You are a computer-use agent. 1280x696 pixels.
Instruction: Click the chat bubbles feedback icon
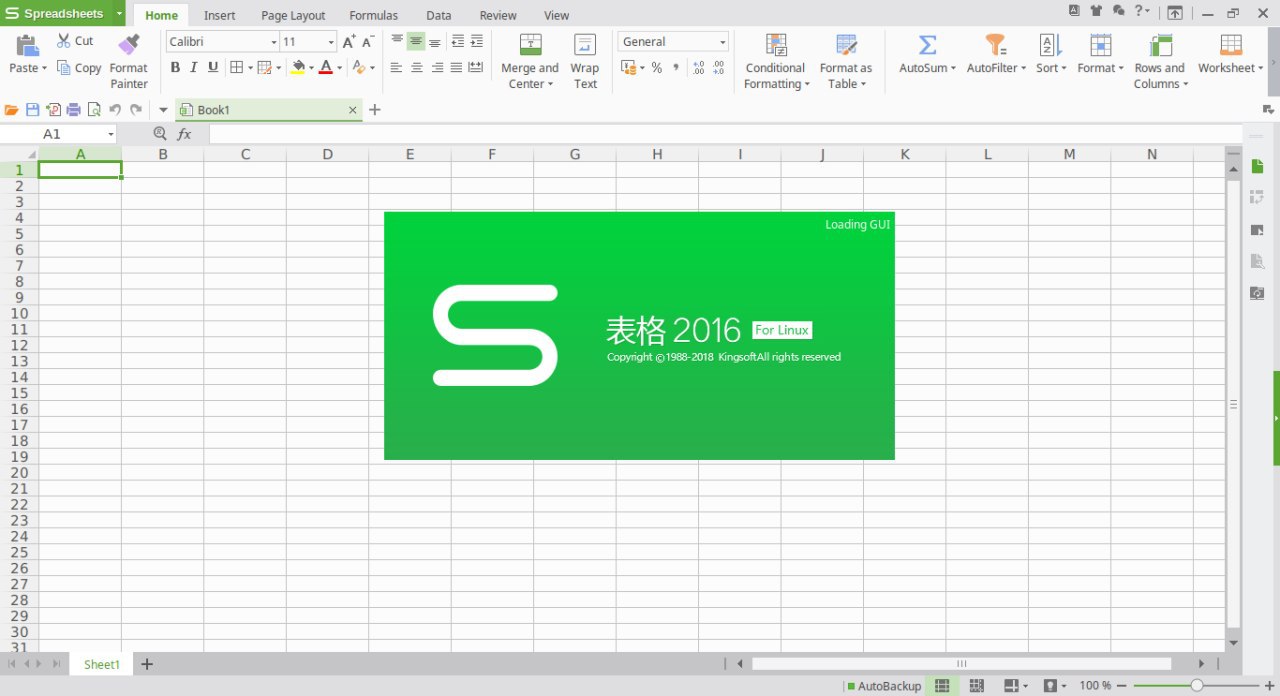click(1118, 11)
